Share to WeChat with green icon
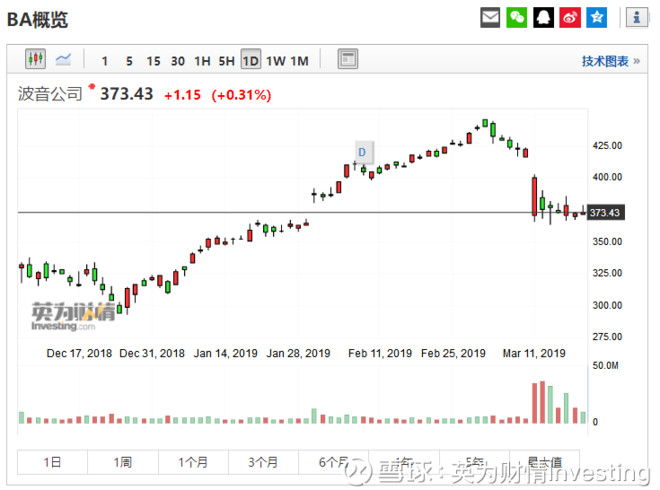660x490 pixels. [x=516, y=18]
